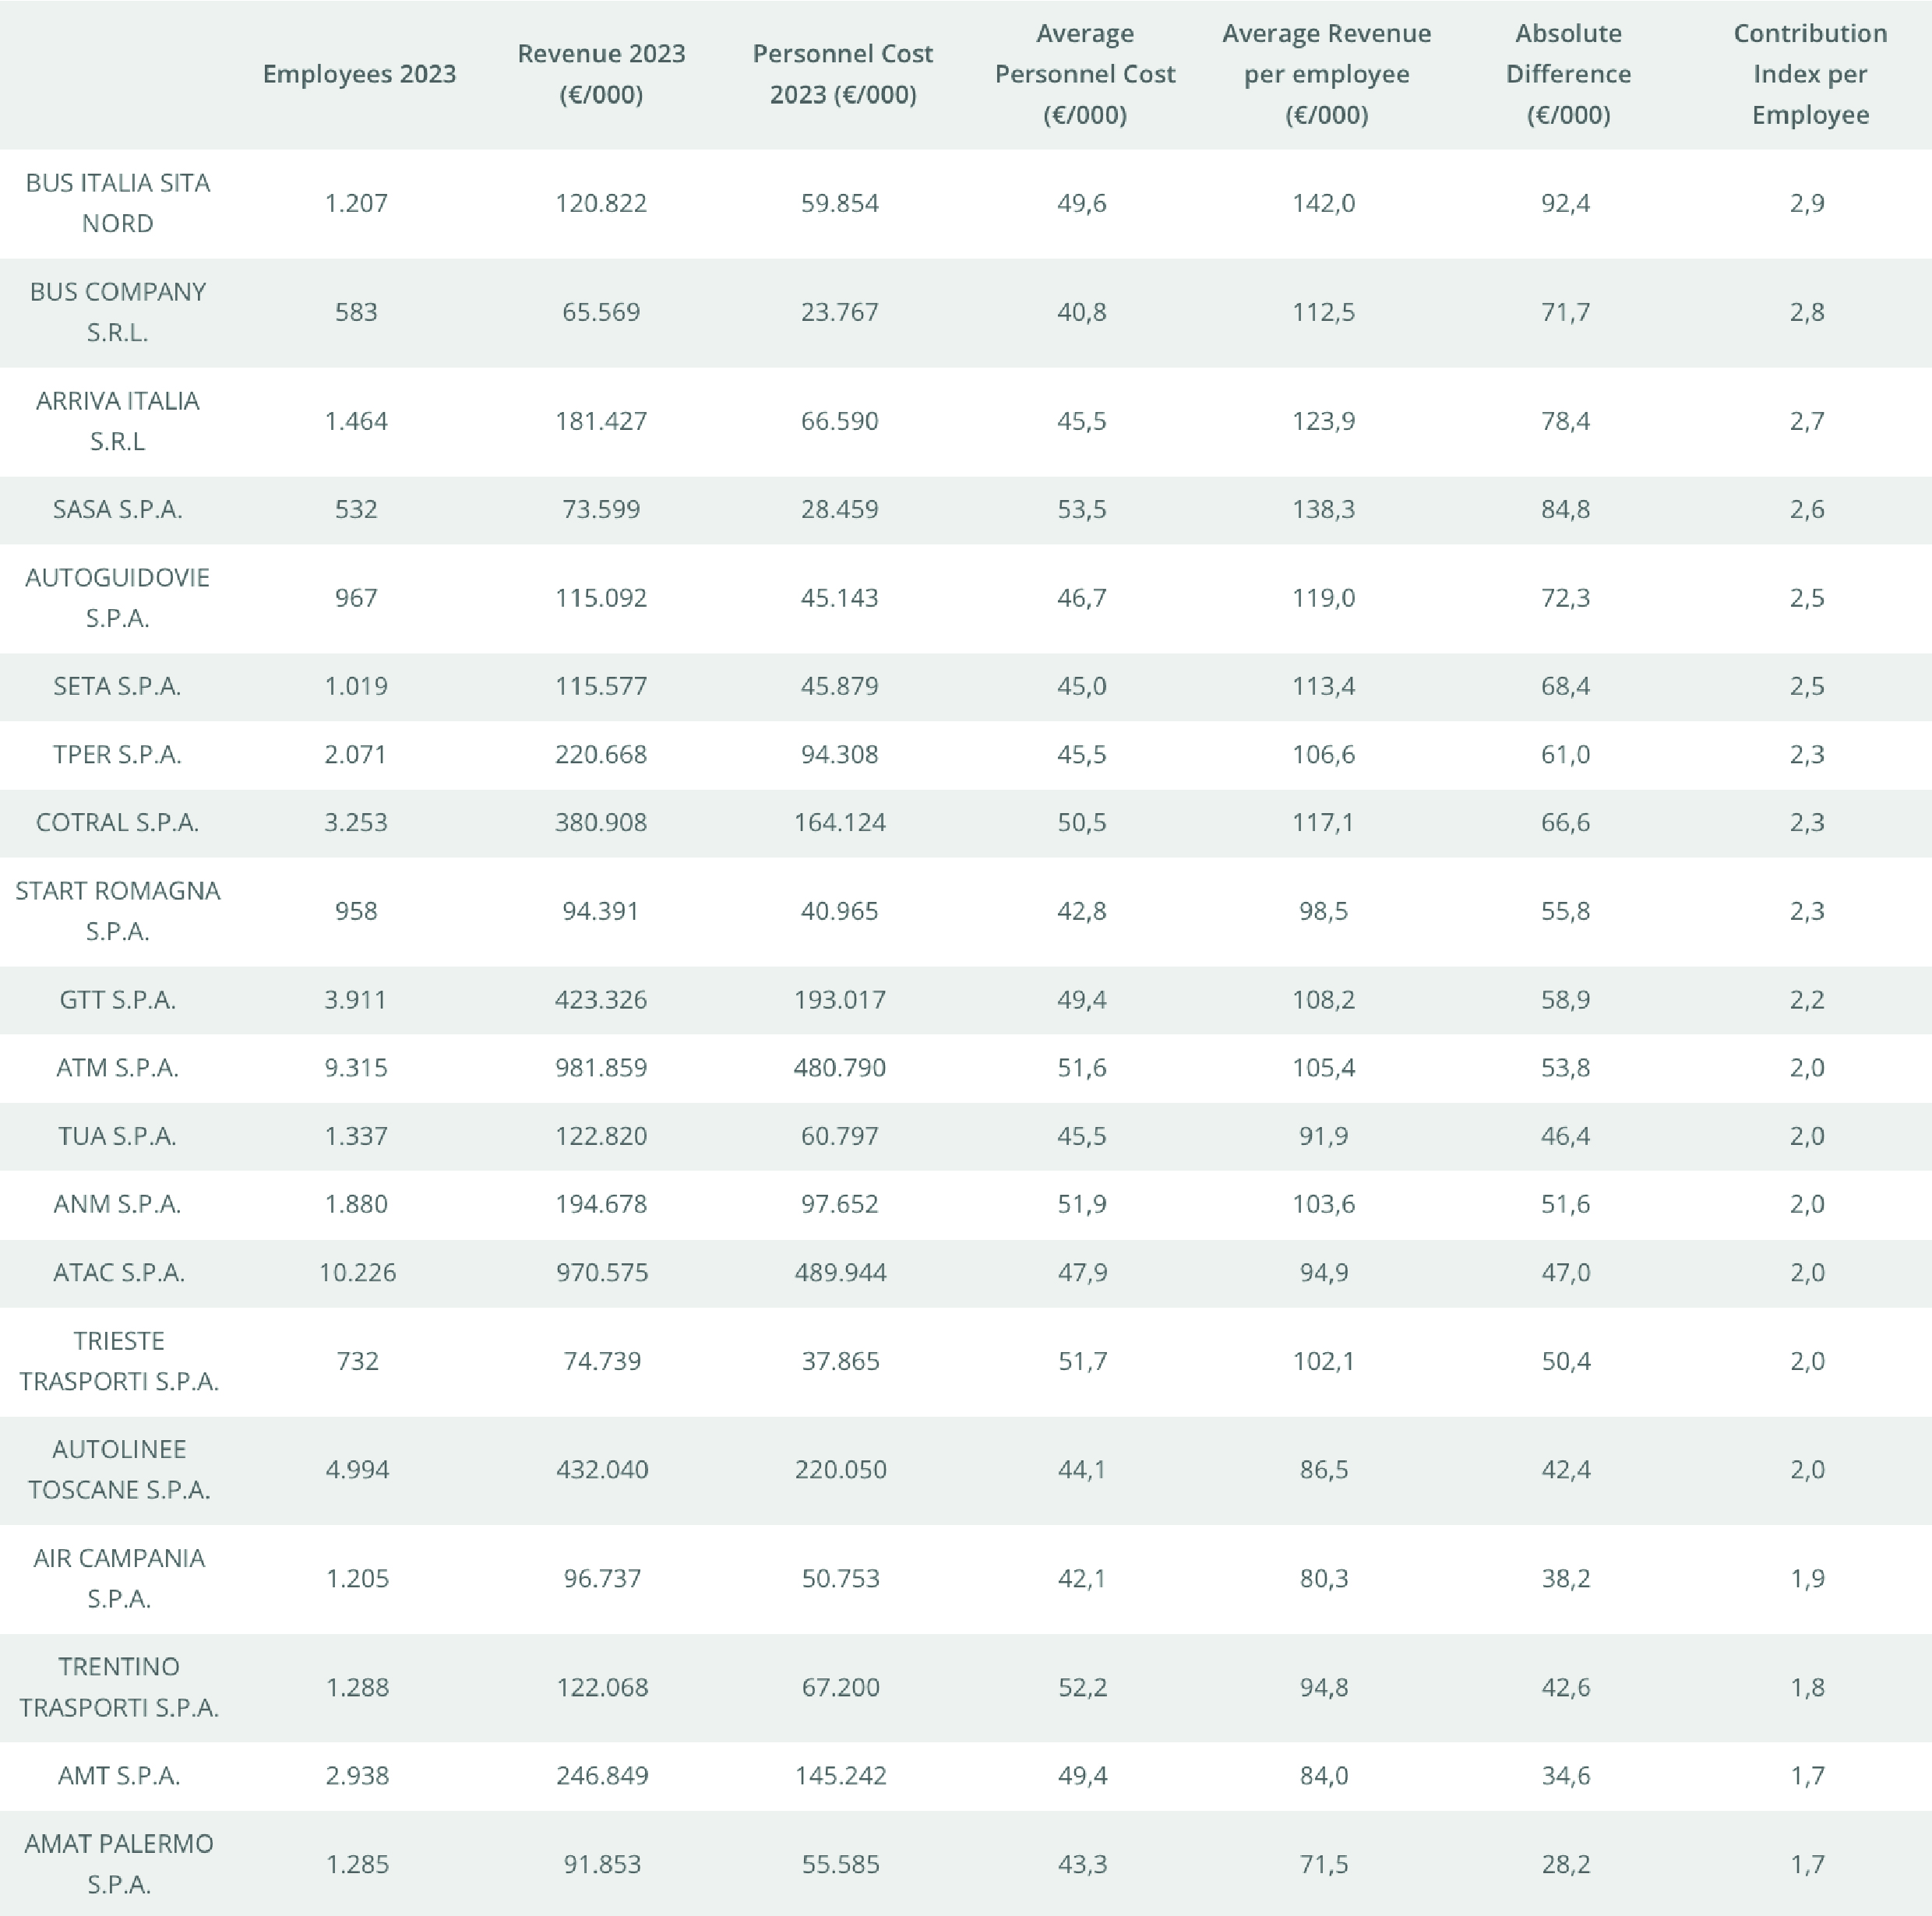
Task: Click GTT S.P.A. revenue cell 423.326
Action: (601, 1000)
